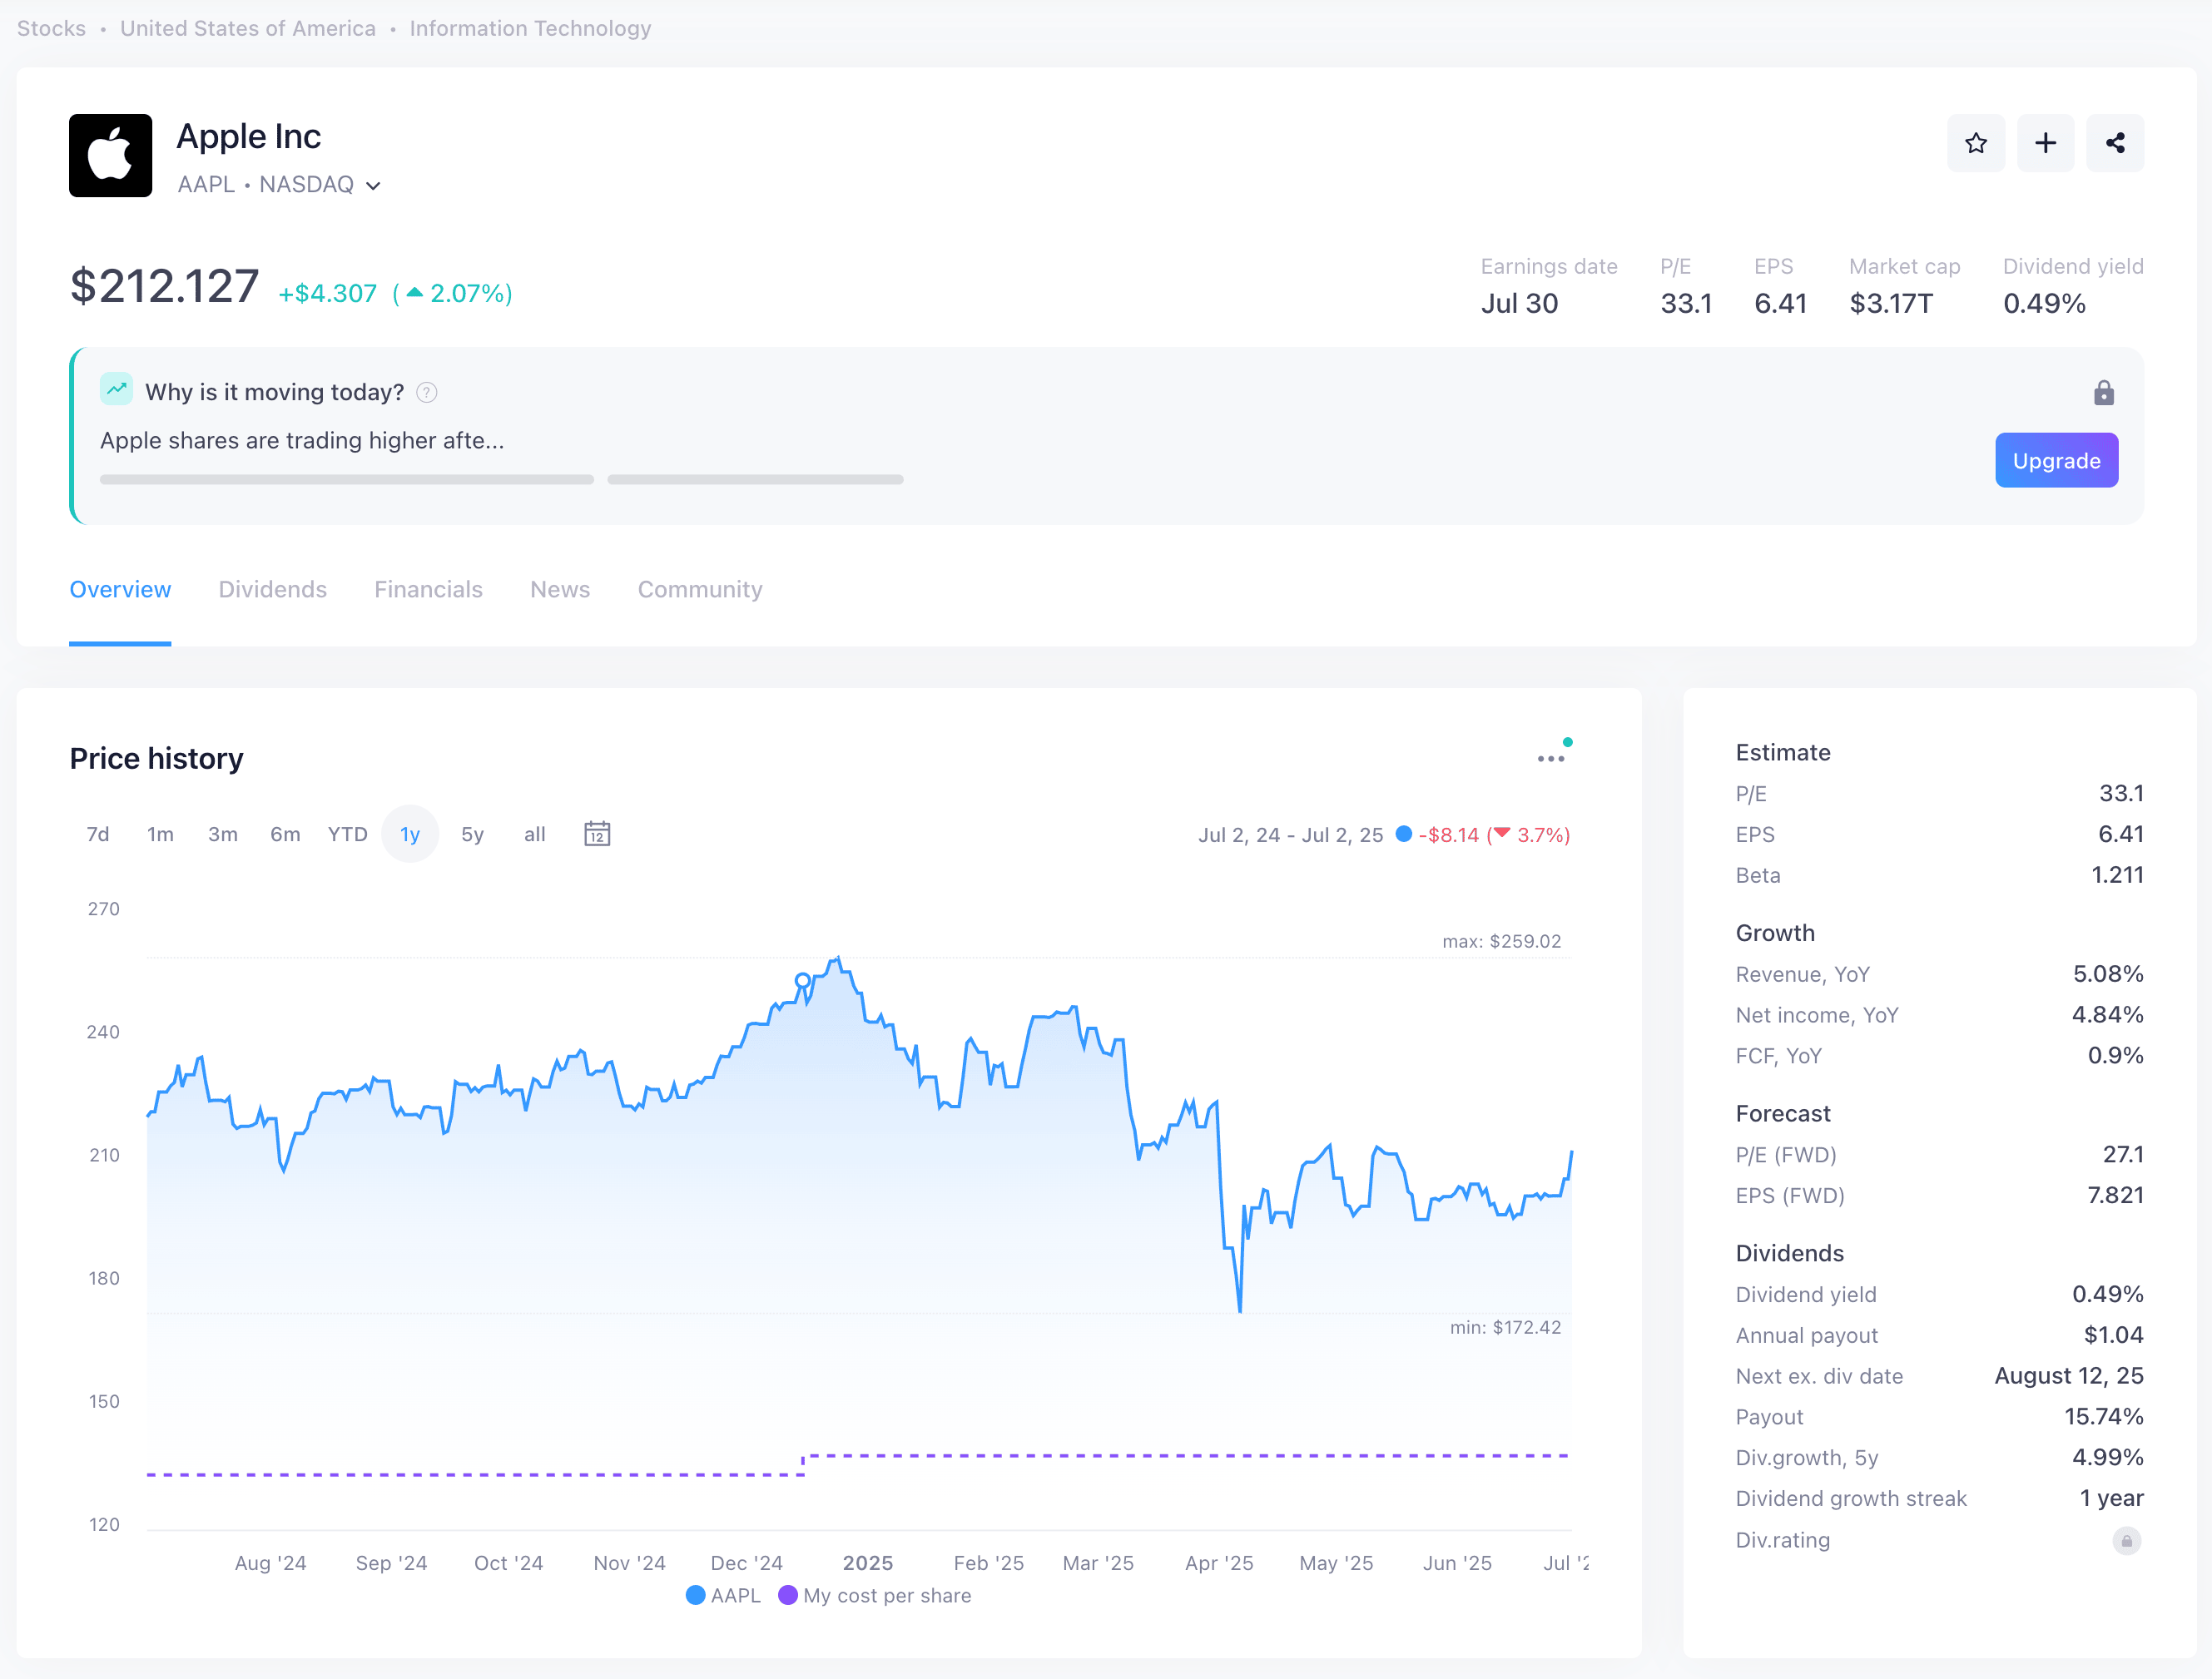Click the Payout 15.74% value

[2104, 1417]
